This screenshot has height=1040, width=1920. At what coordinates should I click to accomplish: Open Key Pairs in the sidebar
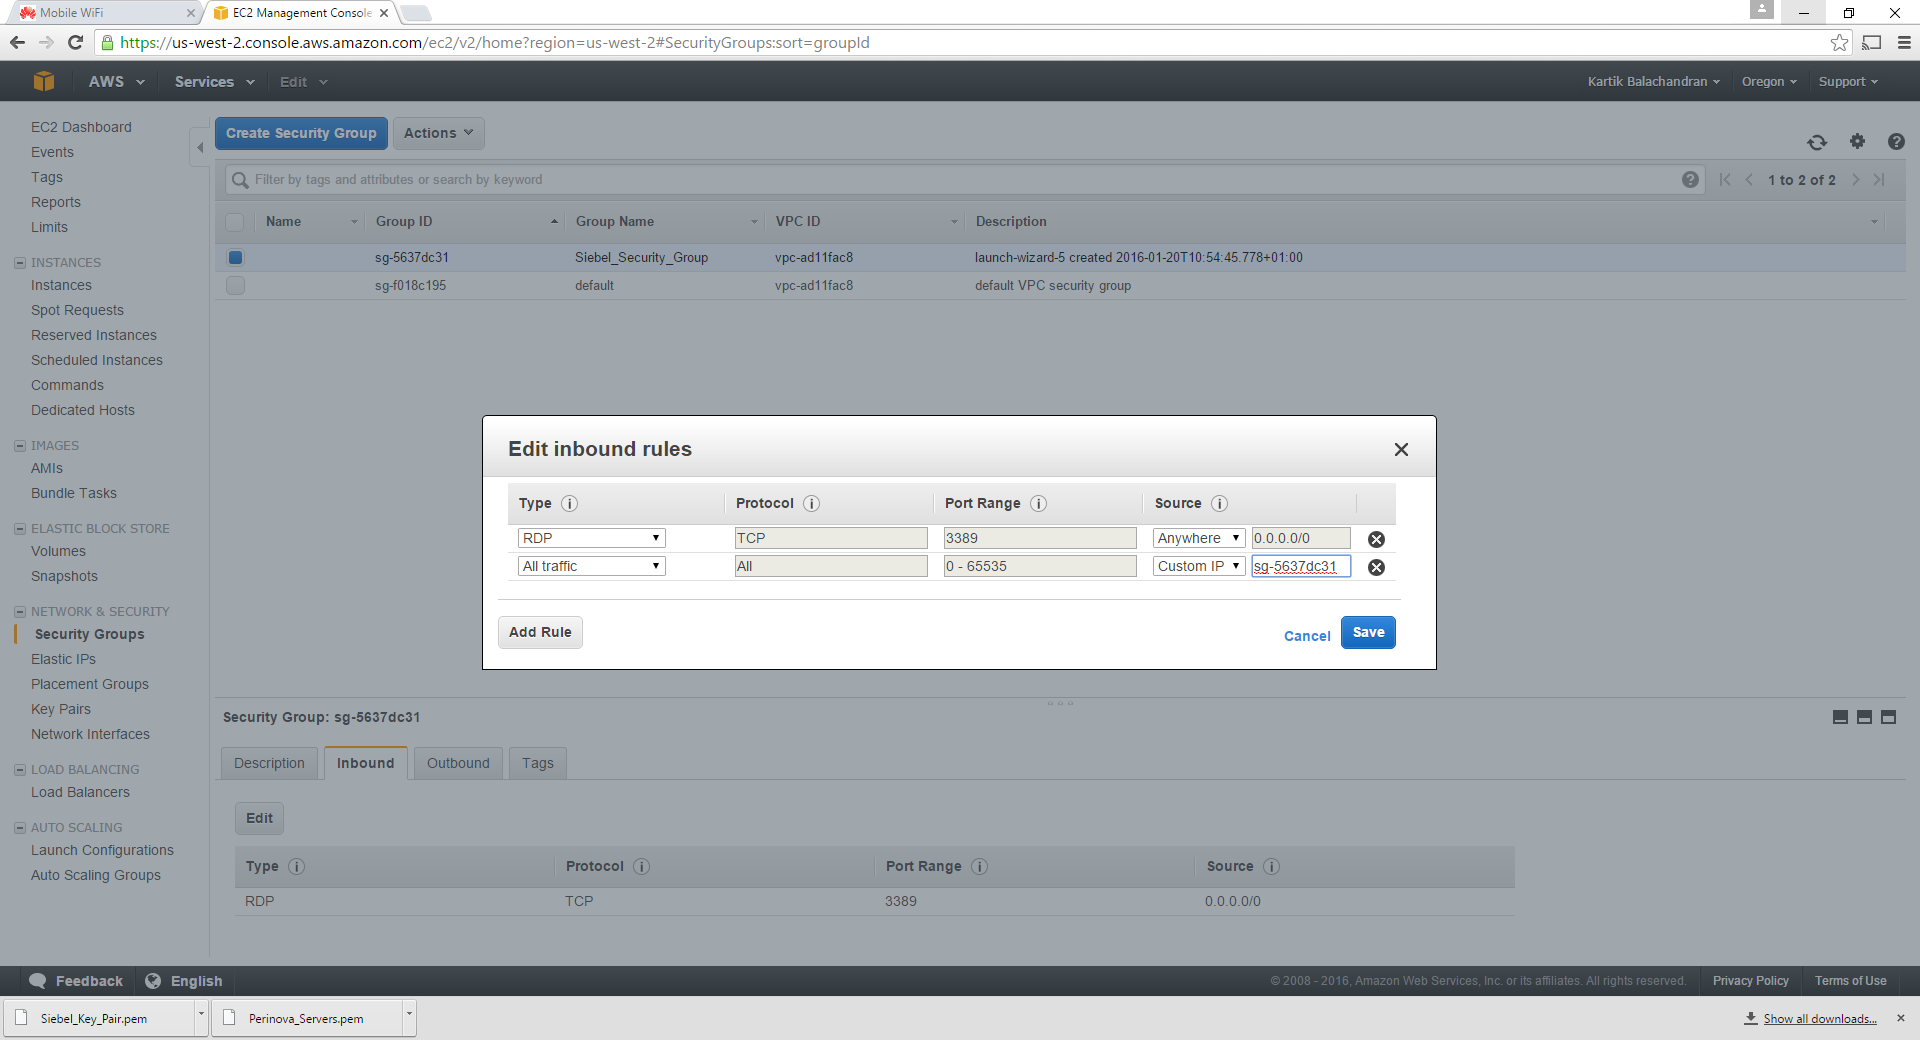(61, 709)
